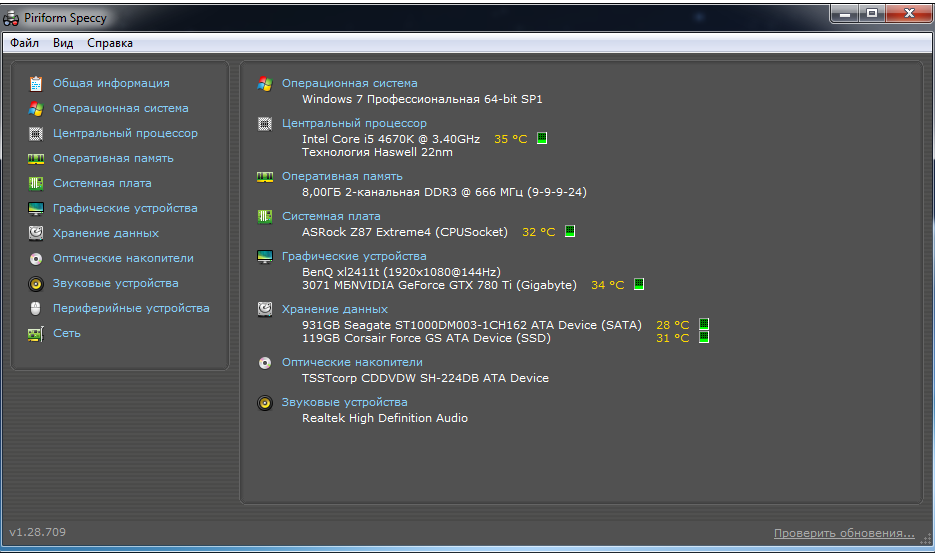Screen dimensions: 935x553
Task: Click the CPU temperature 35 °C value
Action: click(510, 139)
